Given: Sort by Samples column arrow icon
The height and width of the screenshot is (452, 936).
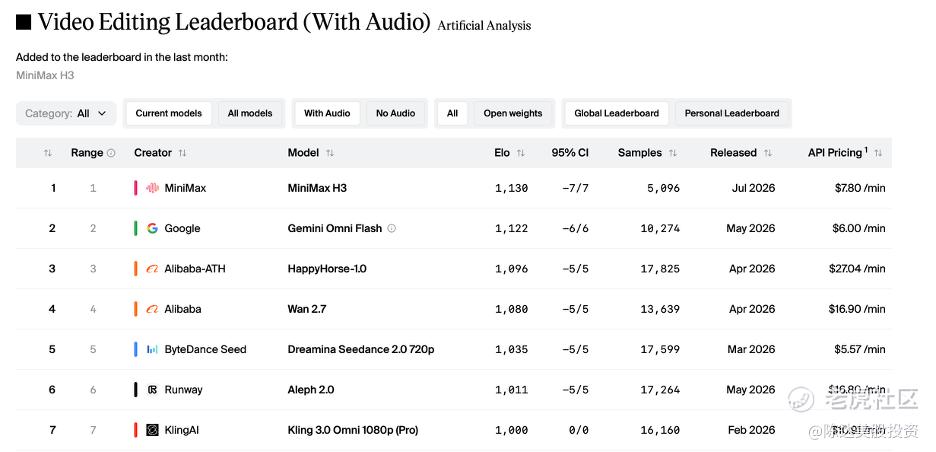Looking at the screenshot, I should (673, 153).
